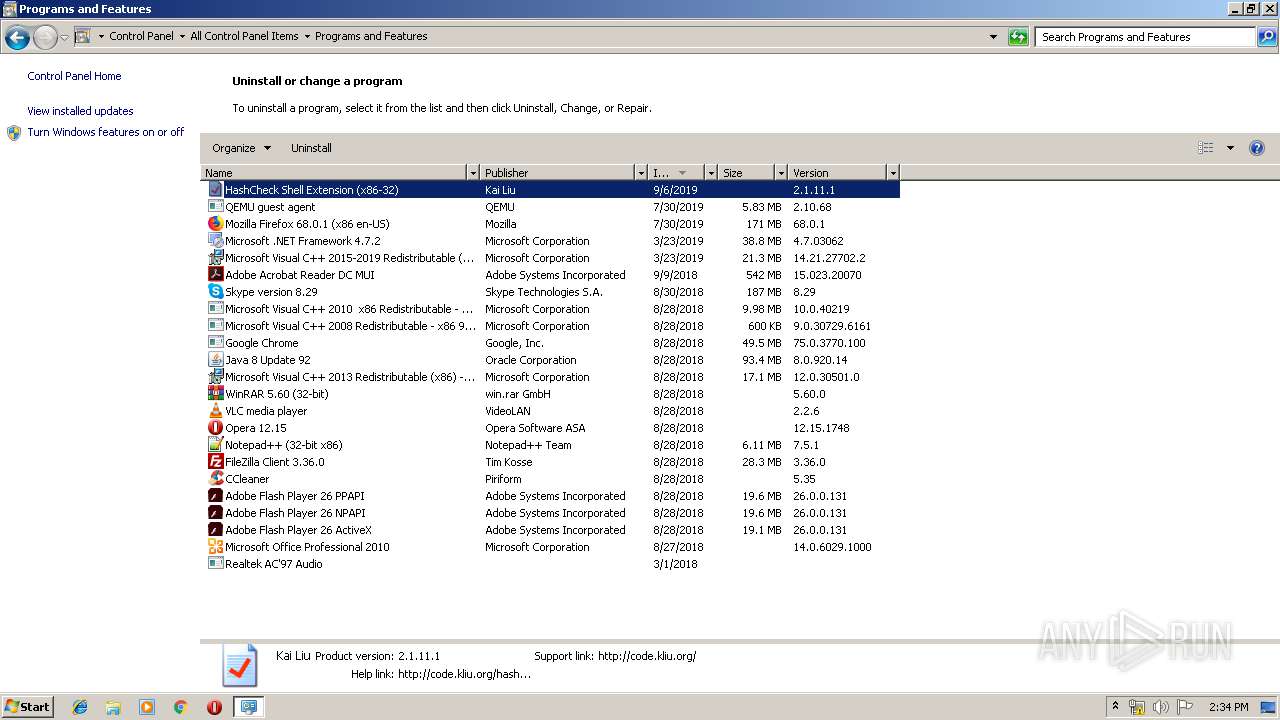Expand the Size column filter arrow
The image size is (1280, 720).
780,173
